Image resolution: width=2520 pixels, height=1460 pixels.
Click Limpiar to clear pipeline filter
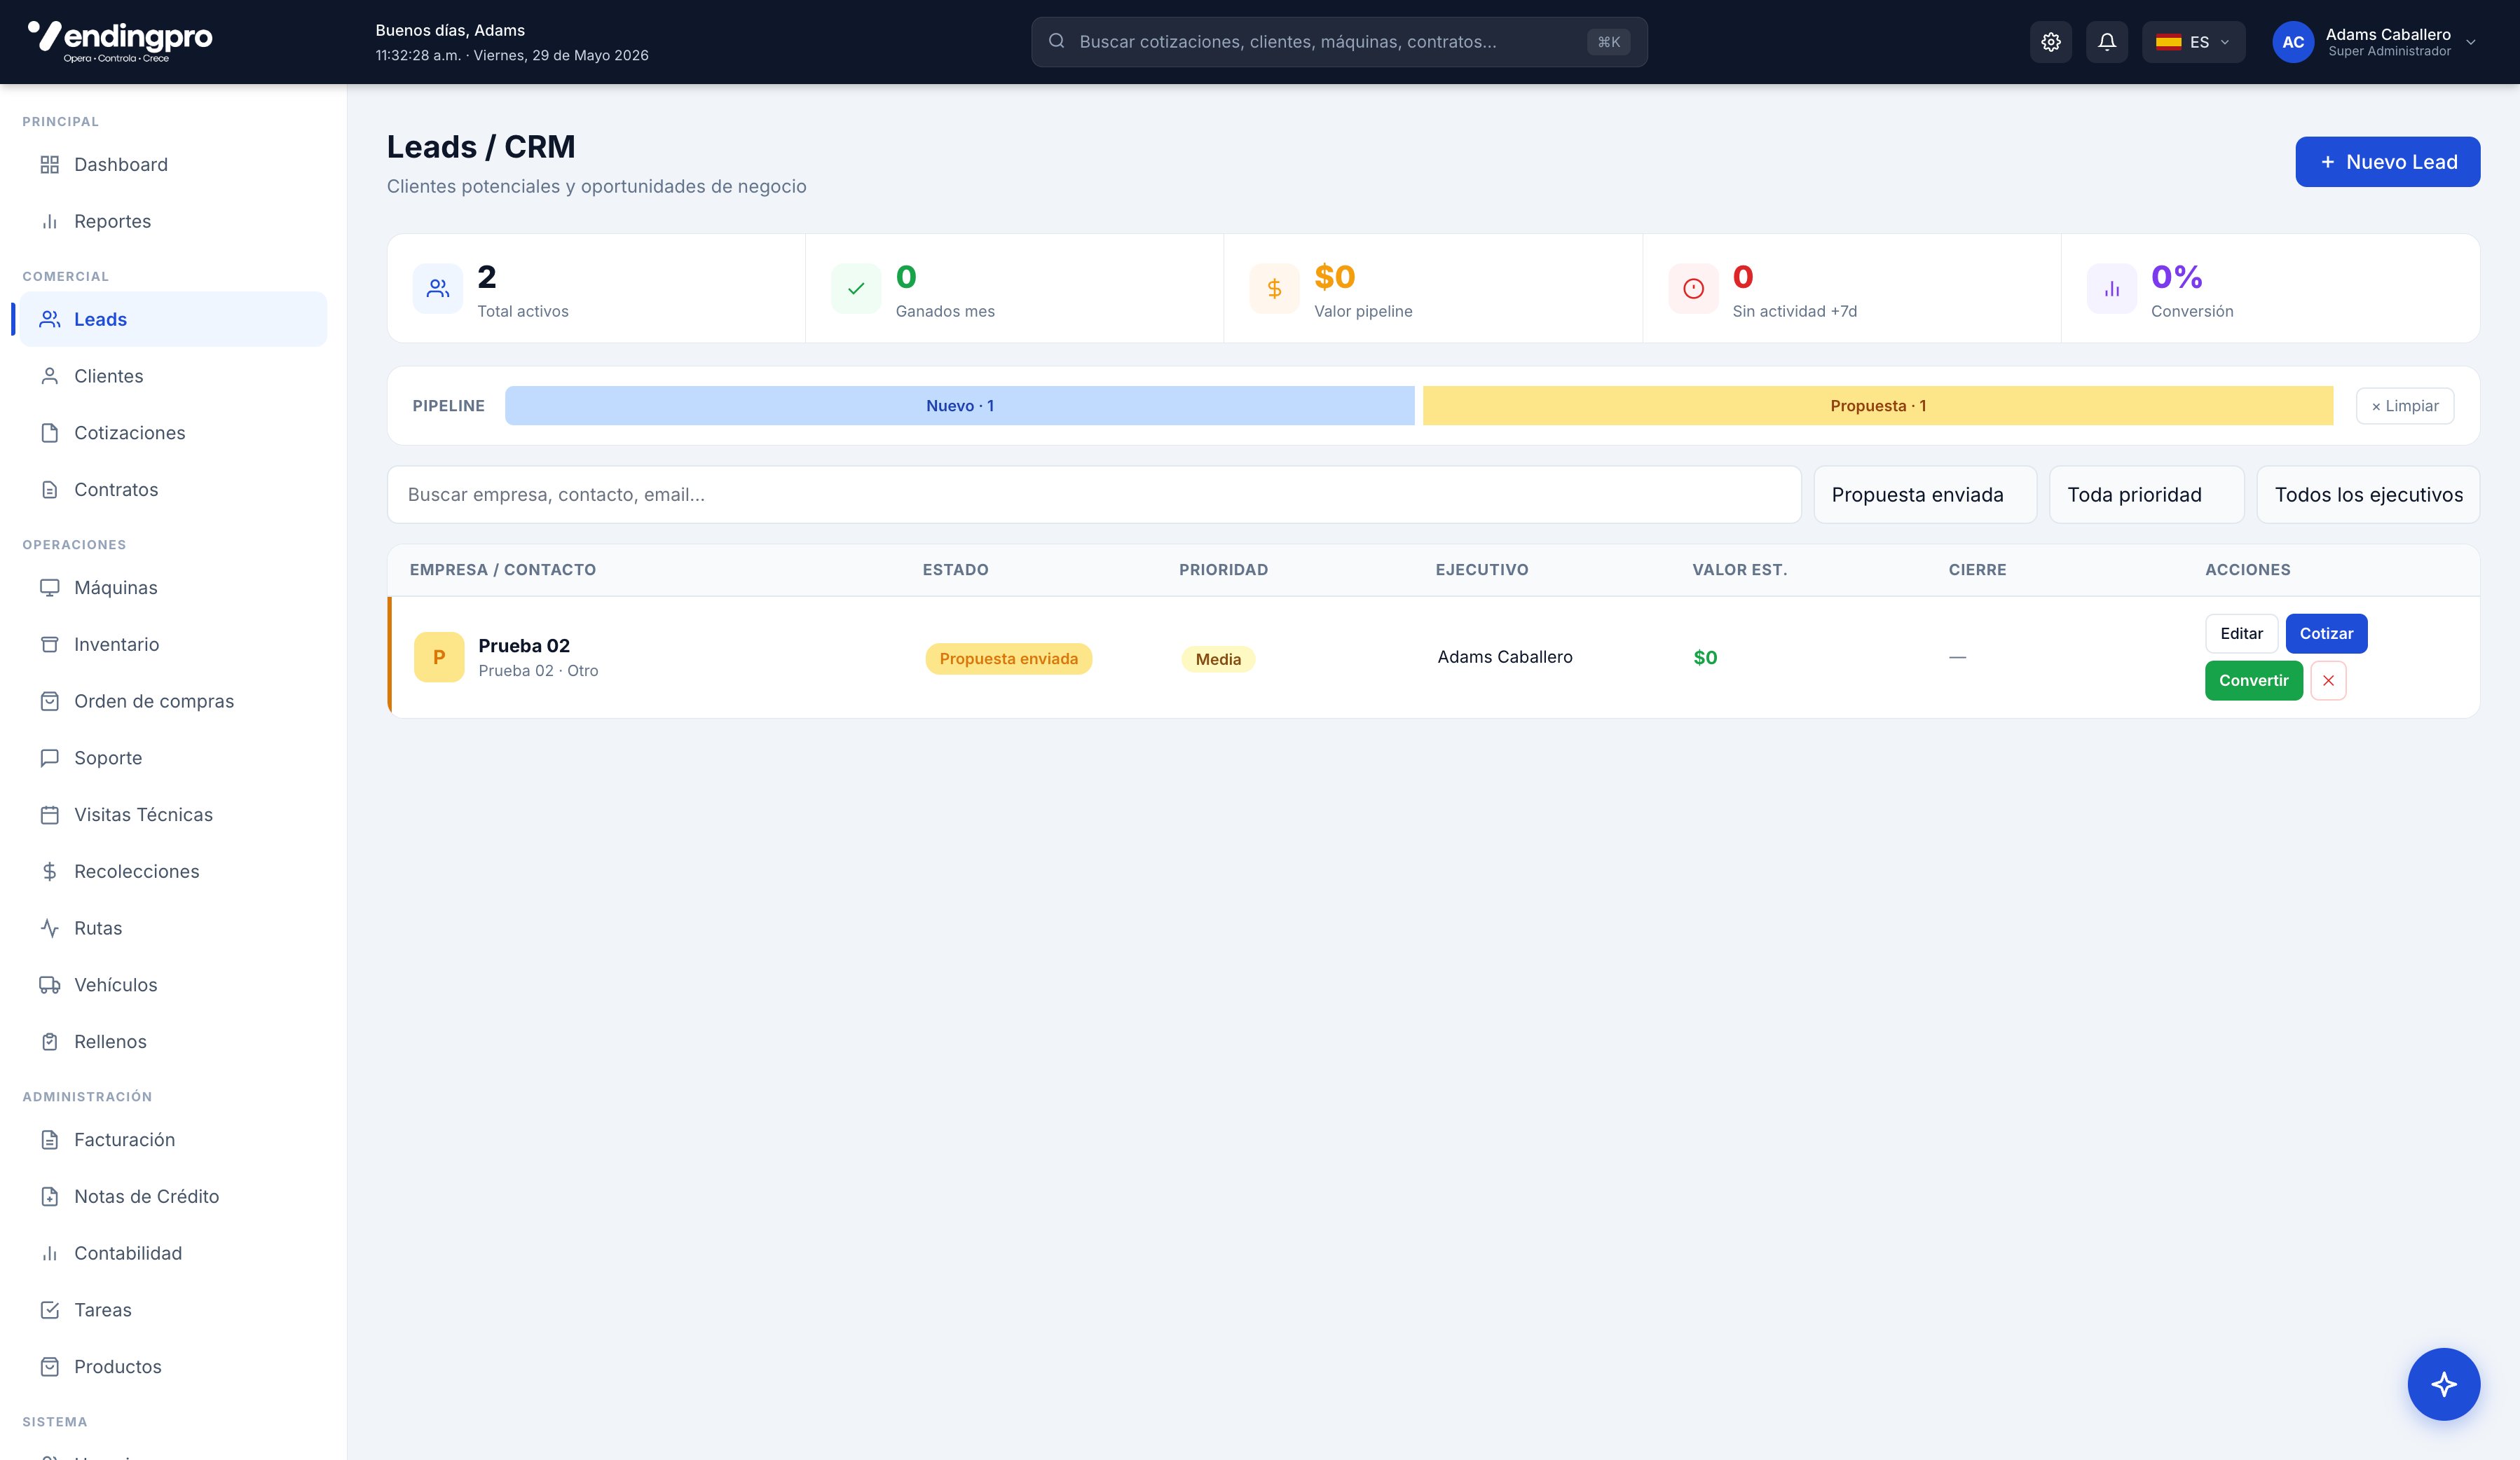[2404, 406]
